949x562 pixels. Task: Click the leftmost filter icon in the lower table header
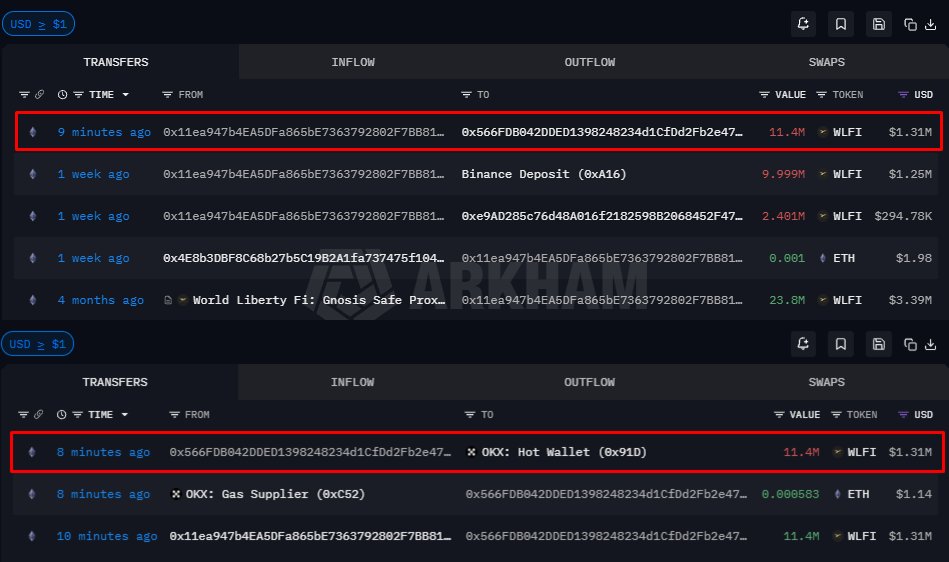click(x=24, y=414)
